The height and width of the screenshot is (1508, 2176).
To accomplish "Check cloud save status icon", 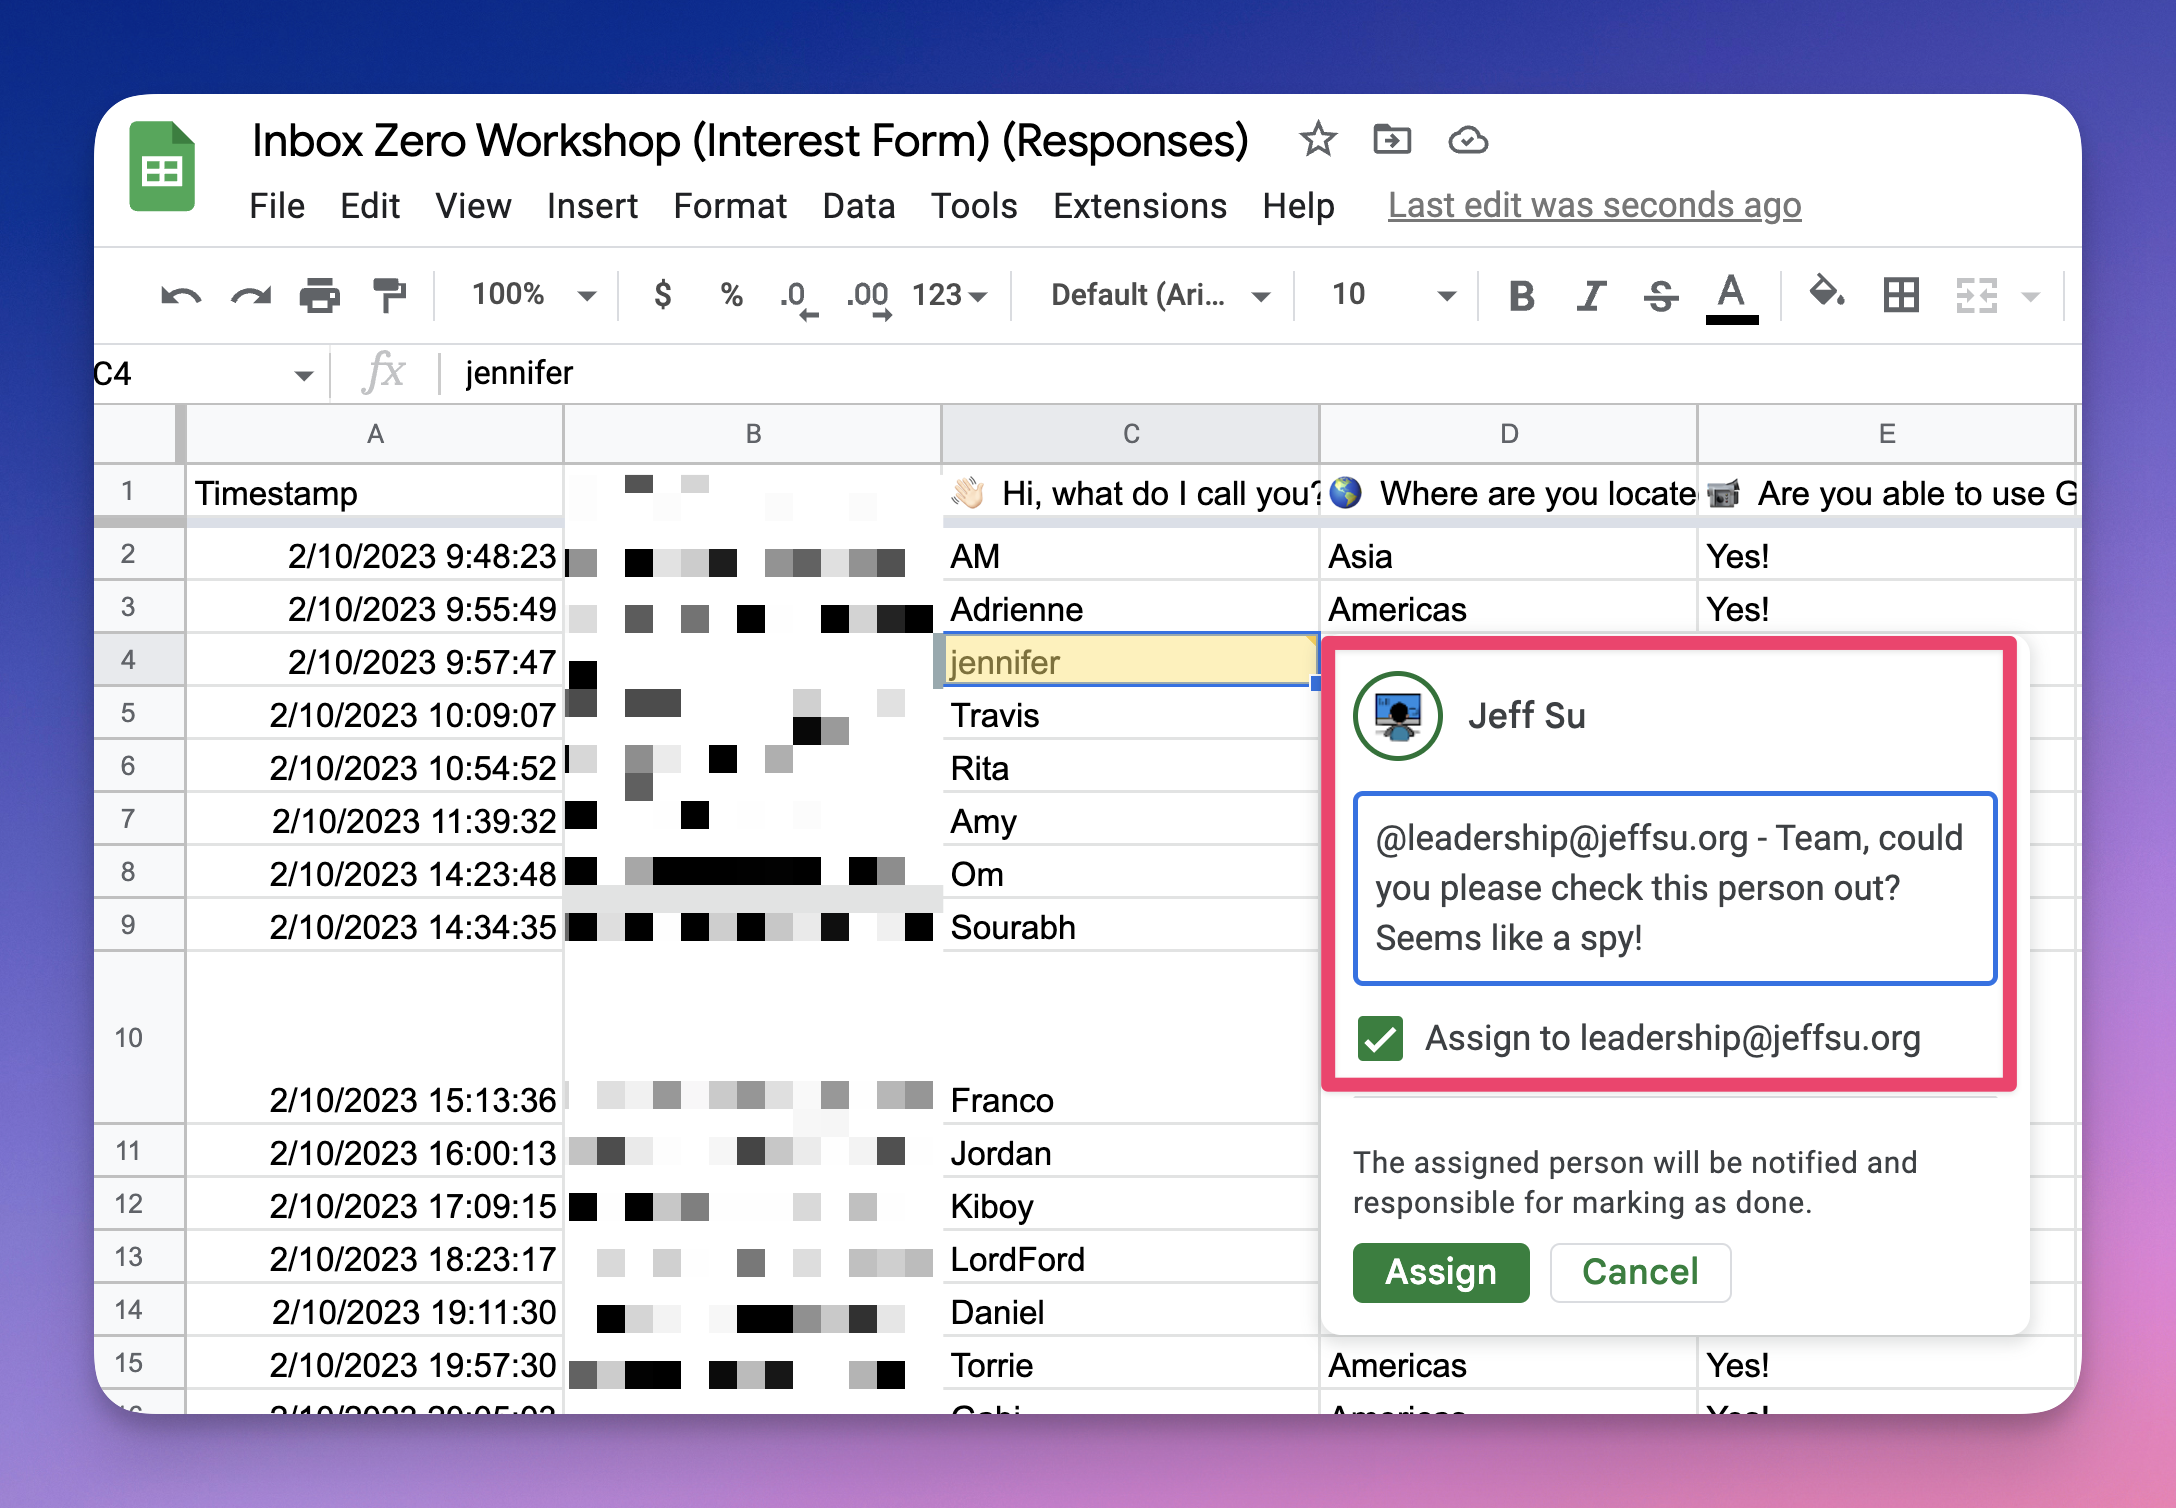I will (1468, 141).
